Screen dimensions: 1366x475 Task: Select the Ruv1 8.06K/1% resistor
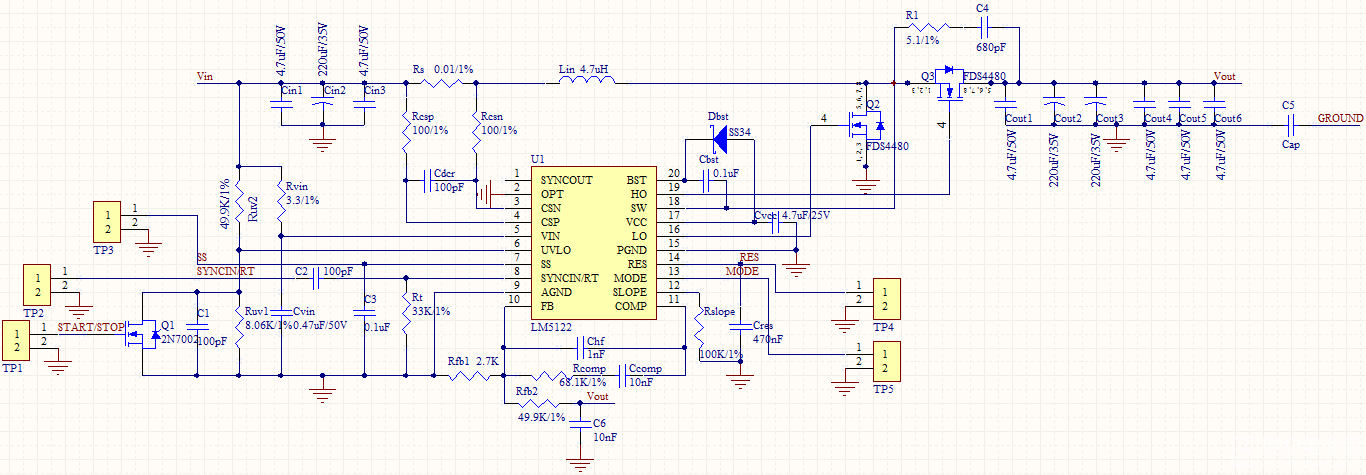238,326
